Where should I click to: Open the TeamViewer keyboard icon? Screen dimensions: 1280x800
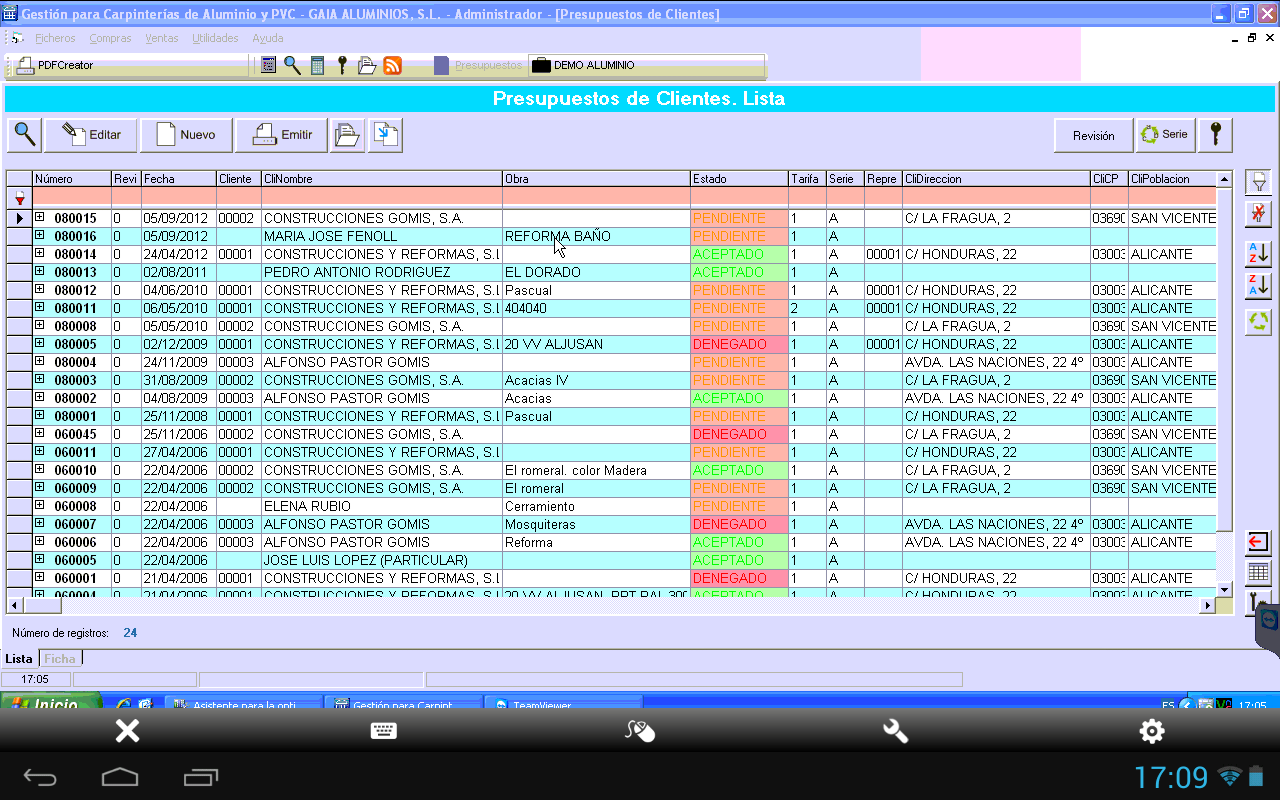tap(383, 731)
